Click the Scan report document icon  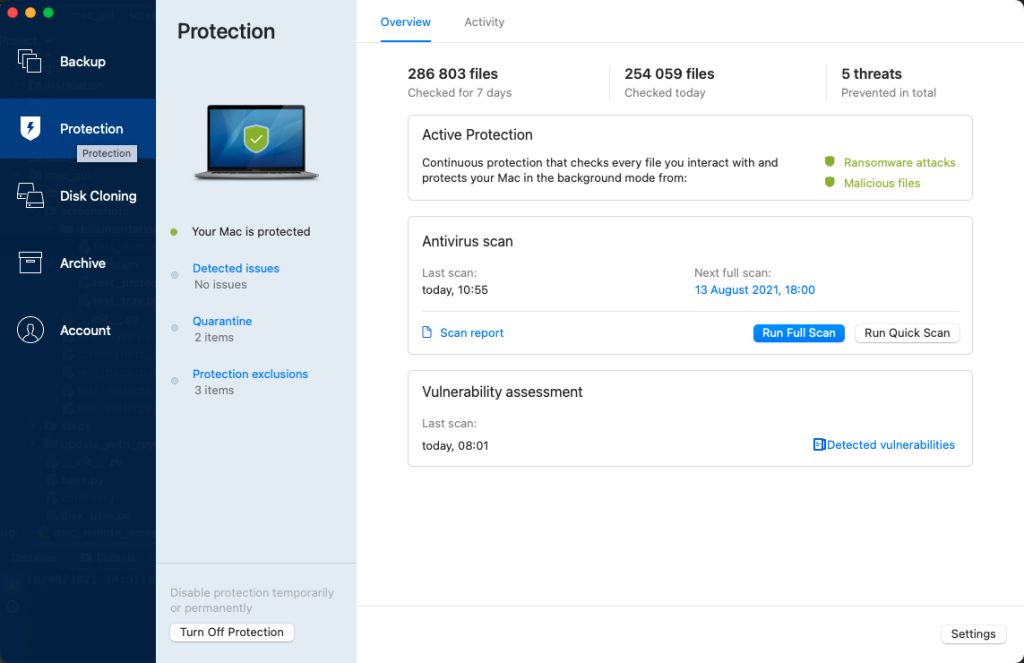(427, 333)
